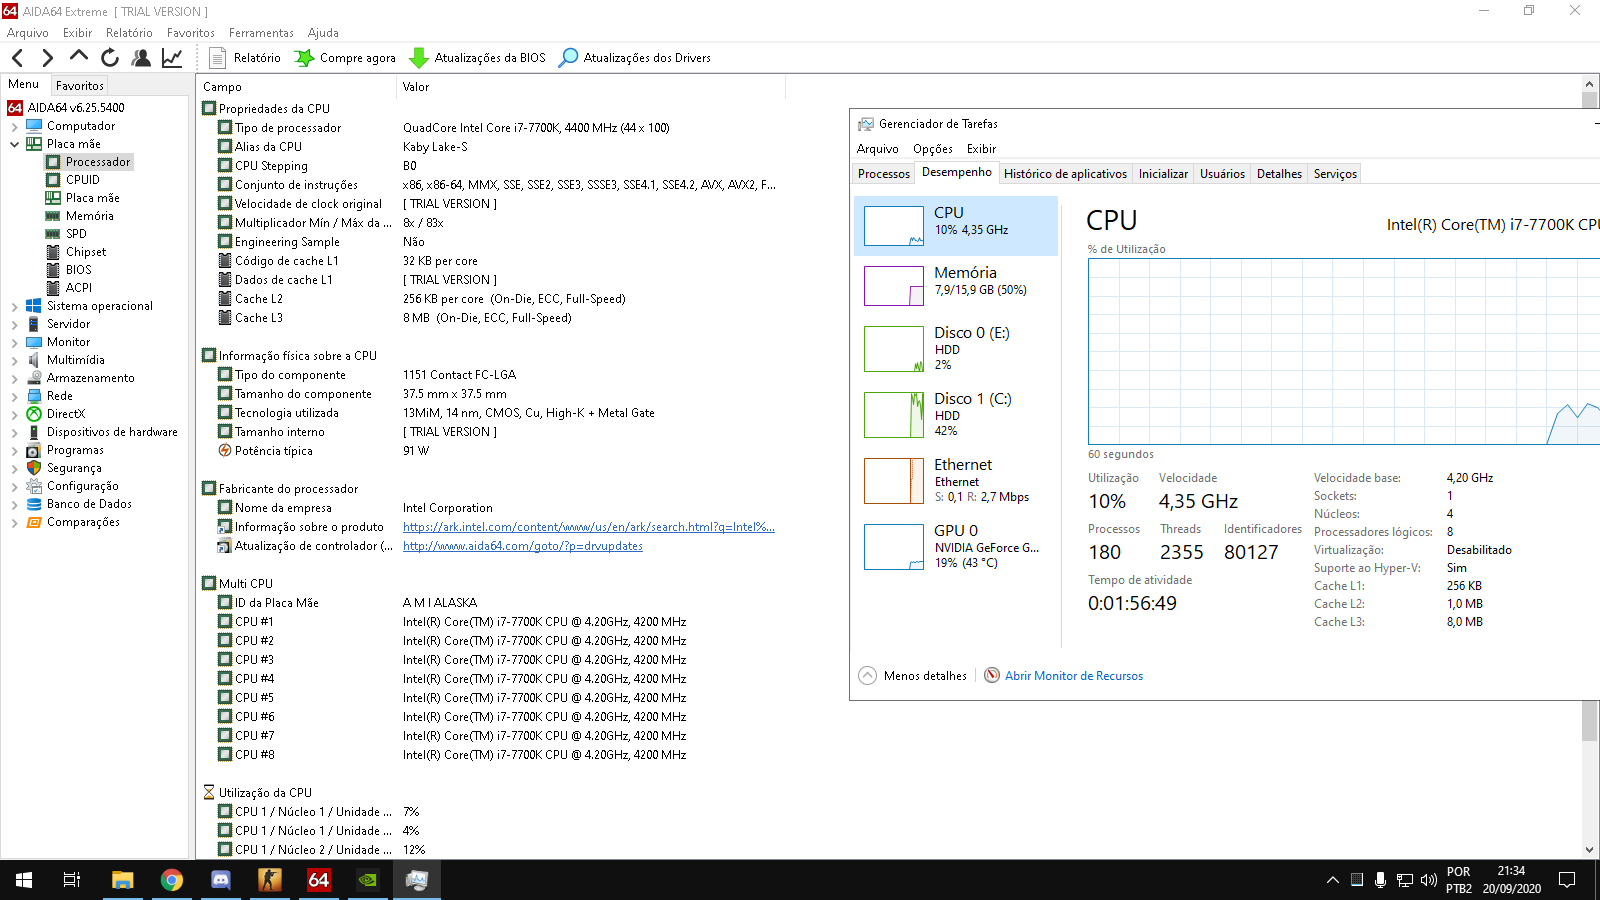Viewport: 1600px width, 900px height.
Task: Click the CPU #1 row
Action: pos(490,622)
